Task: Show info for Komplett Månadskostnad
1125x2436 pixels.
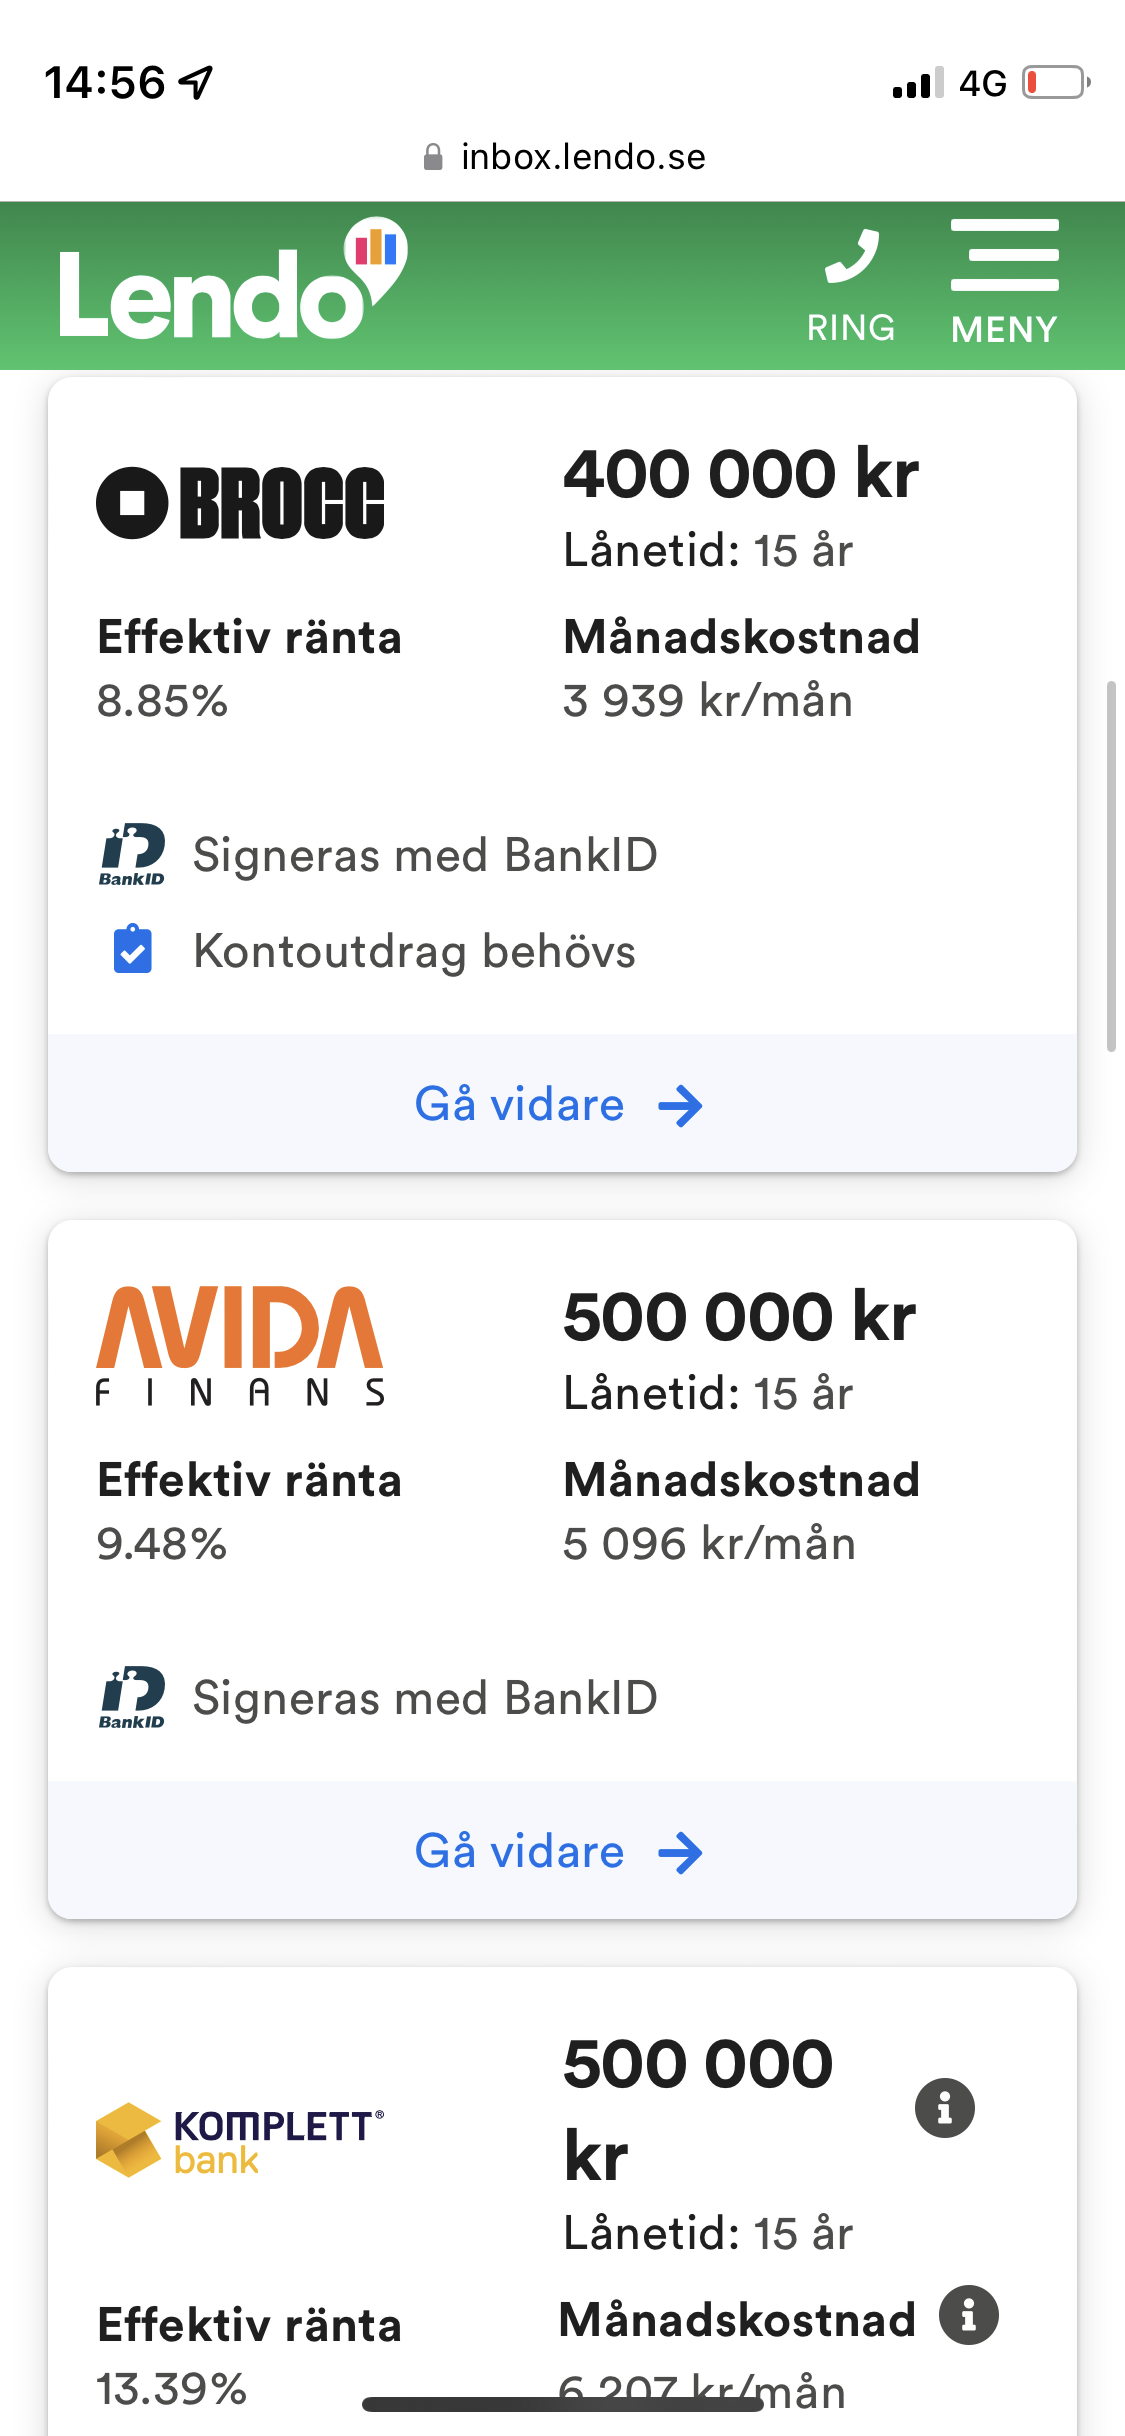Action: 968,2315
